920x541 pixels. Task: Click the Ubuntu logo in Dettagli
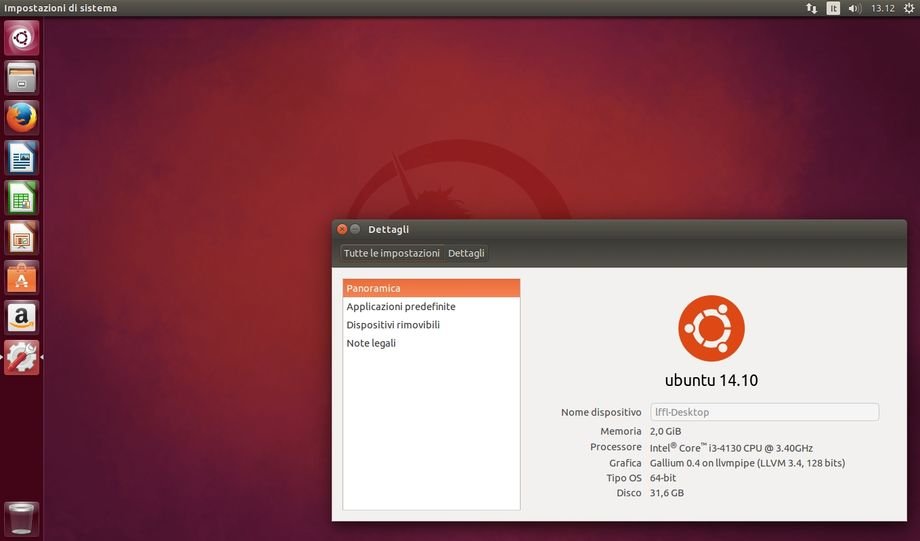click(711, 328)
